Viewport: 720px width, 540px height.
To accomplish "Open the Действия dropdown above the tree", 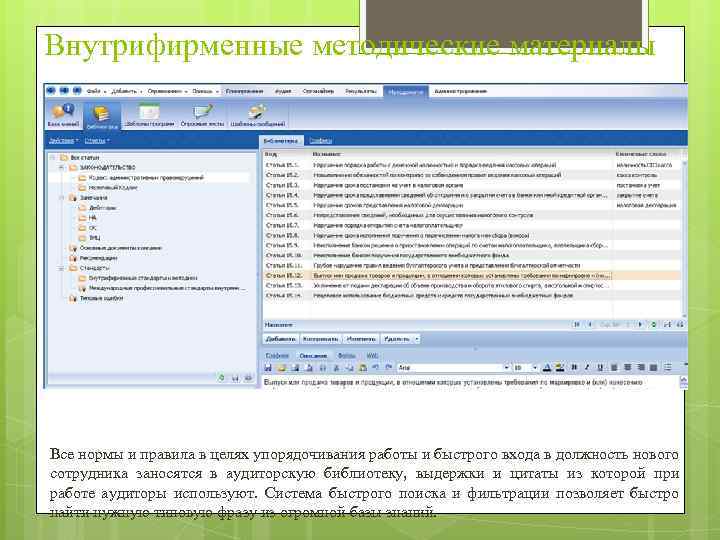I will coord(63,141).
